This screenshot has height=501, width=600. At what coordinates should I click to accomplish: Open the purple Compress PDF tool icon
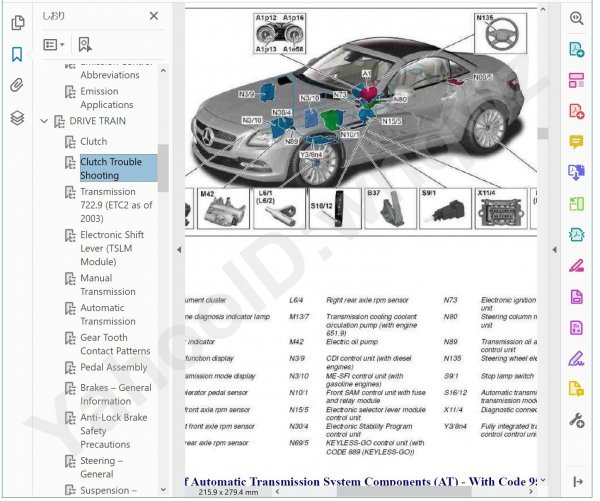pos(576,328)
